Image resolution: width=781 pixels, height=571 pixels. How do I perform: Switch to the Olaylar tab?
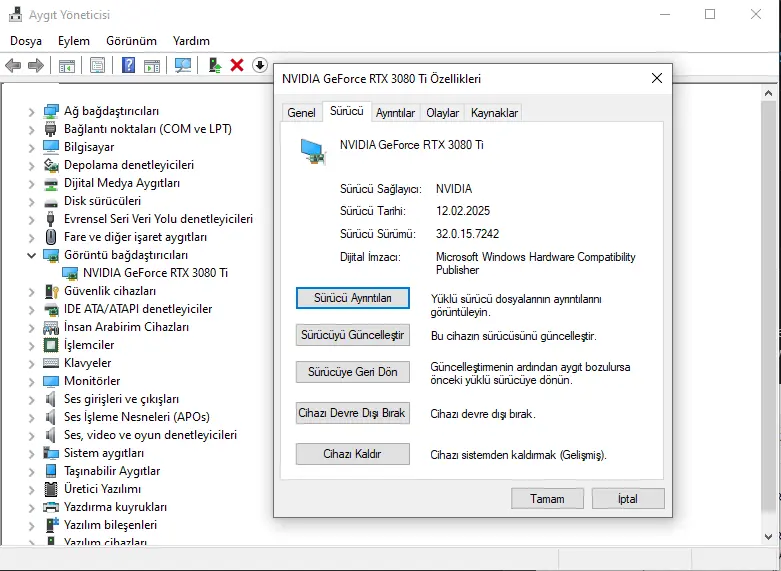442,113
